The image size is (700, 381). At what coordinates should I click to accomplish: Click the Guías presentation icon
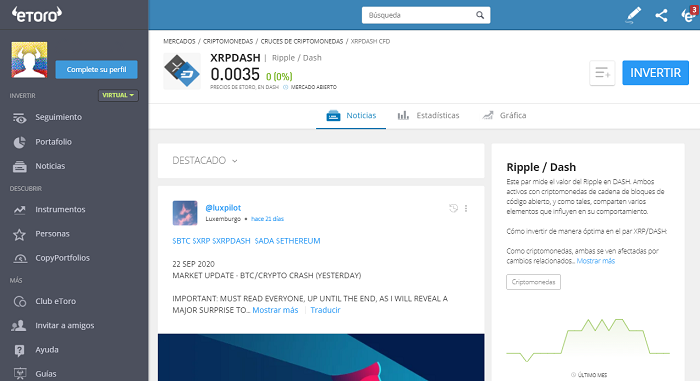[19, 373]
